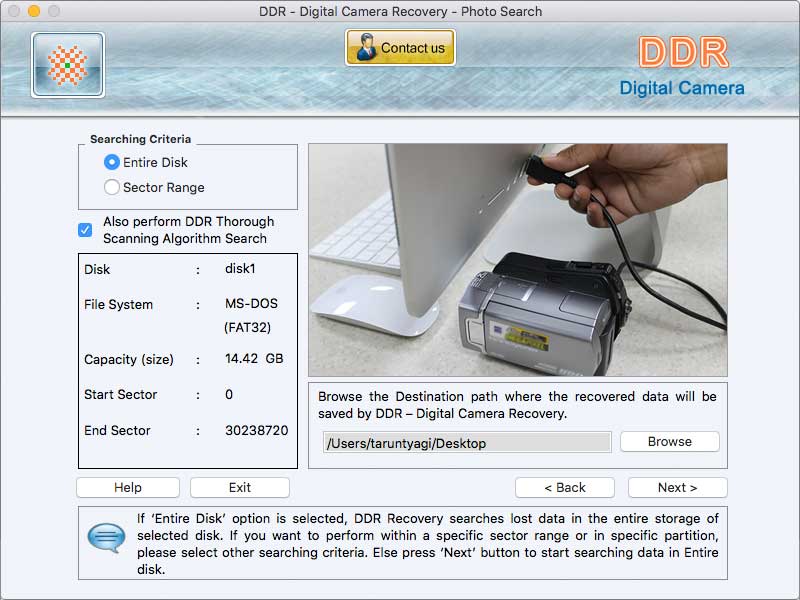Click the 14.42 GB capacity value
The width and height of the screenshot is (800, 600).
(254, 359)
